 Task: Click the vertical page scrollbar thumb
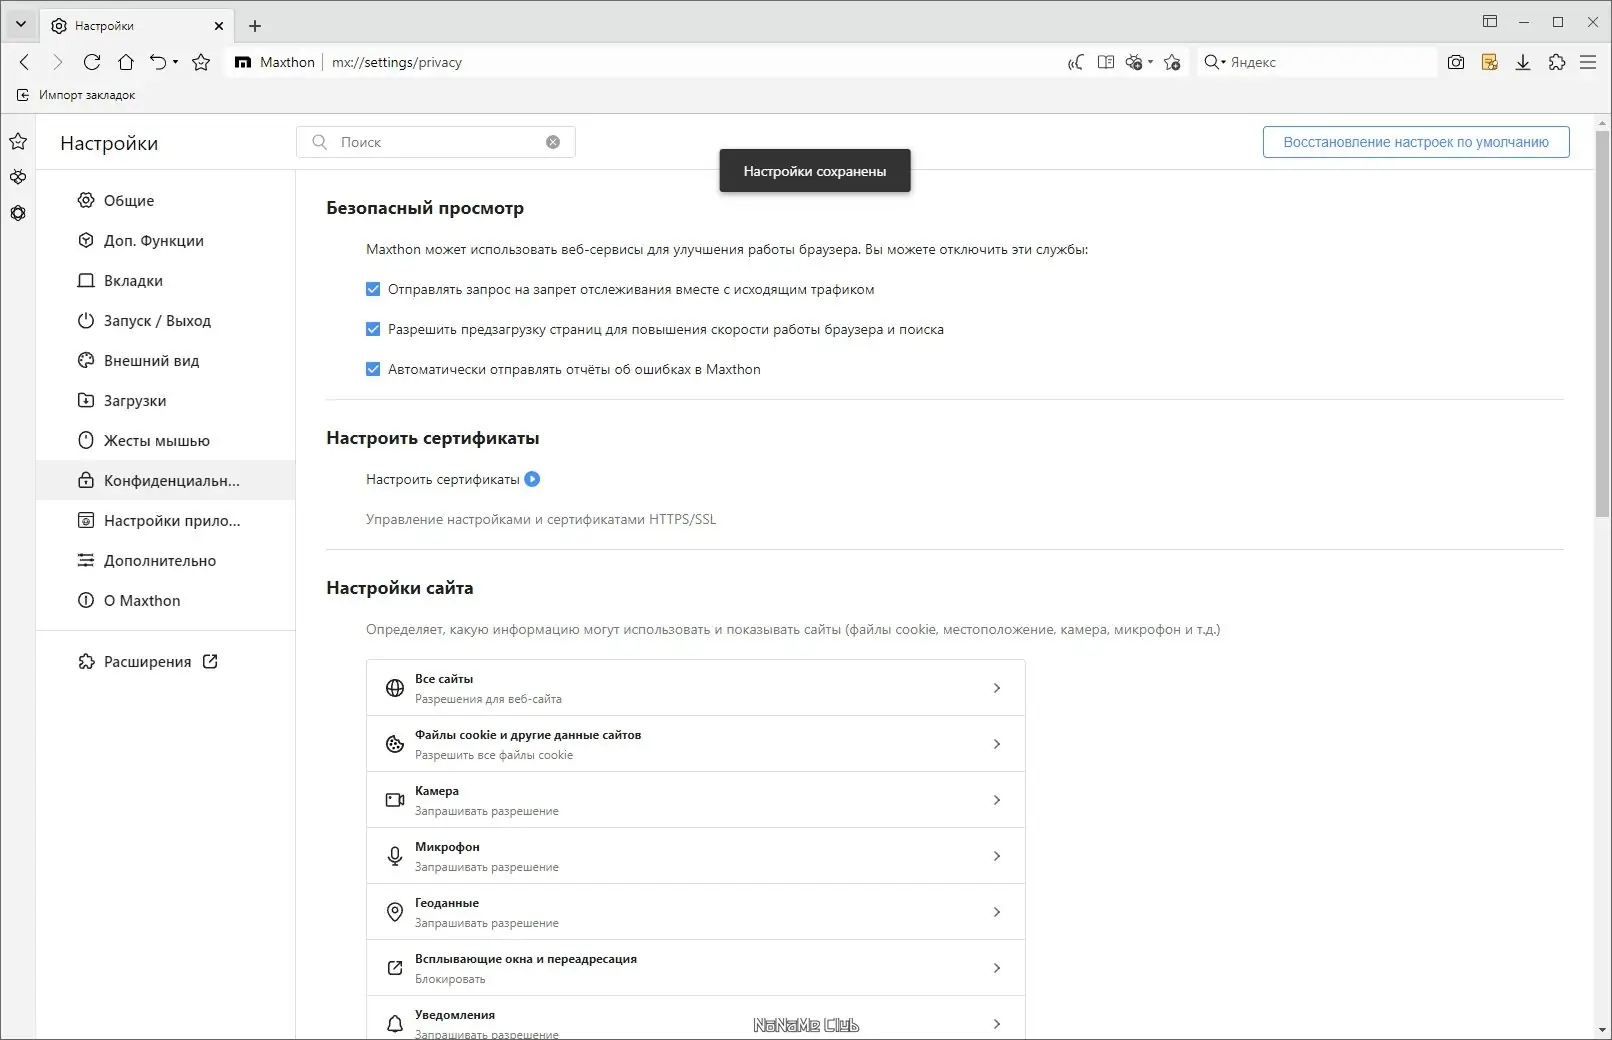click(1602, 320)
